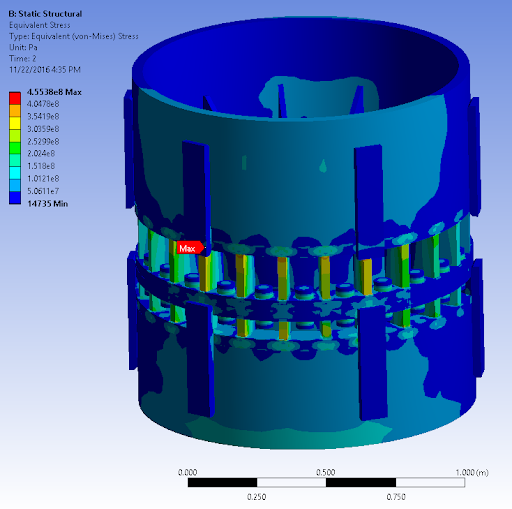Click the 4.5538e8 Max legend value
This screenshot has width=512, height=509.
coord(54,92)
